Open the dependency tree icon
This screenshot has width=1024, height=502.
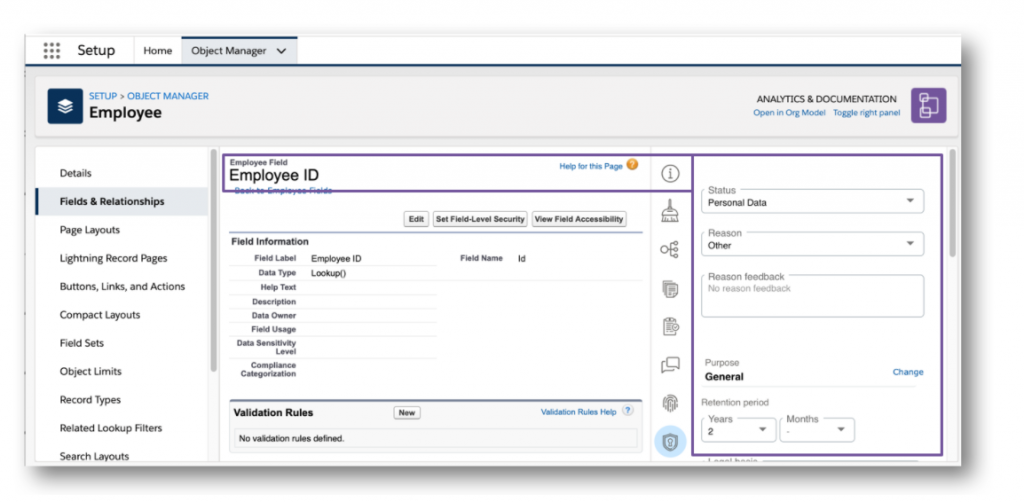point(670,249)
